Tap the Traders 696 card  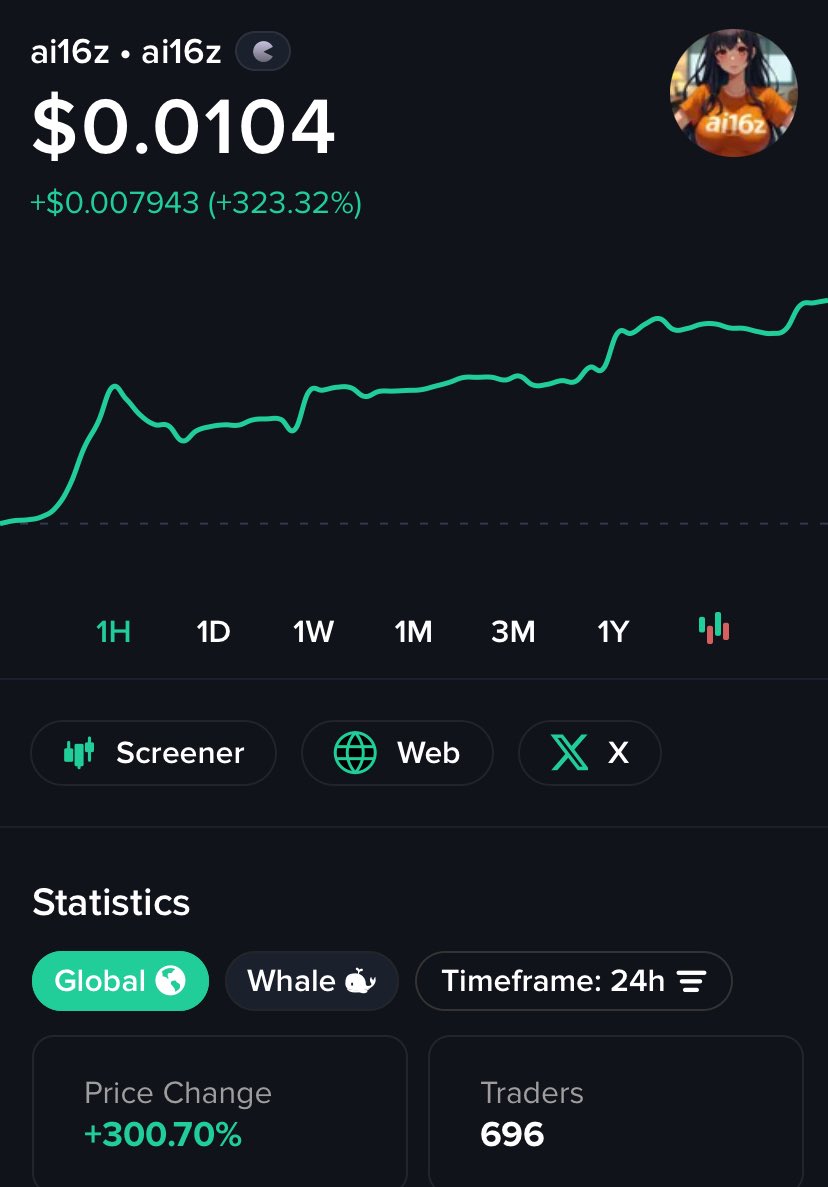[615, 1111]
